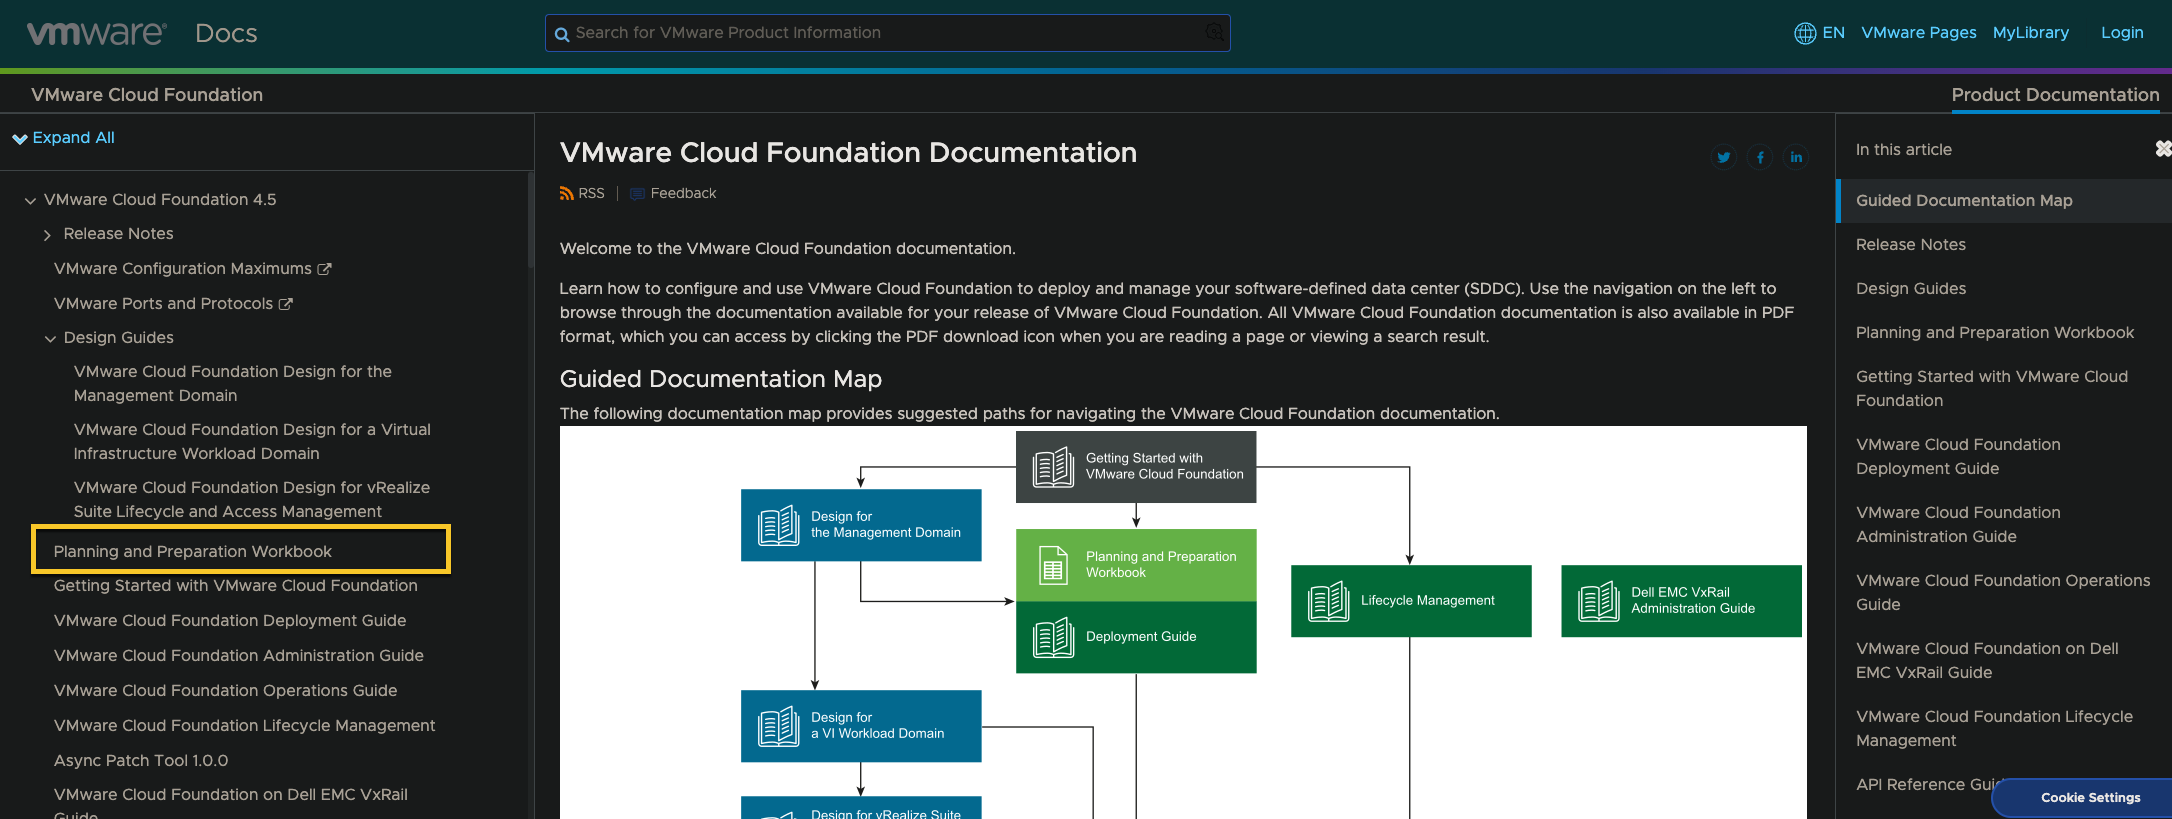Jump to Guided Documentation Map section
This screenshot has height=819, width=2172.
pyautogui.click(x=1964, y=201)
